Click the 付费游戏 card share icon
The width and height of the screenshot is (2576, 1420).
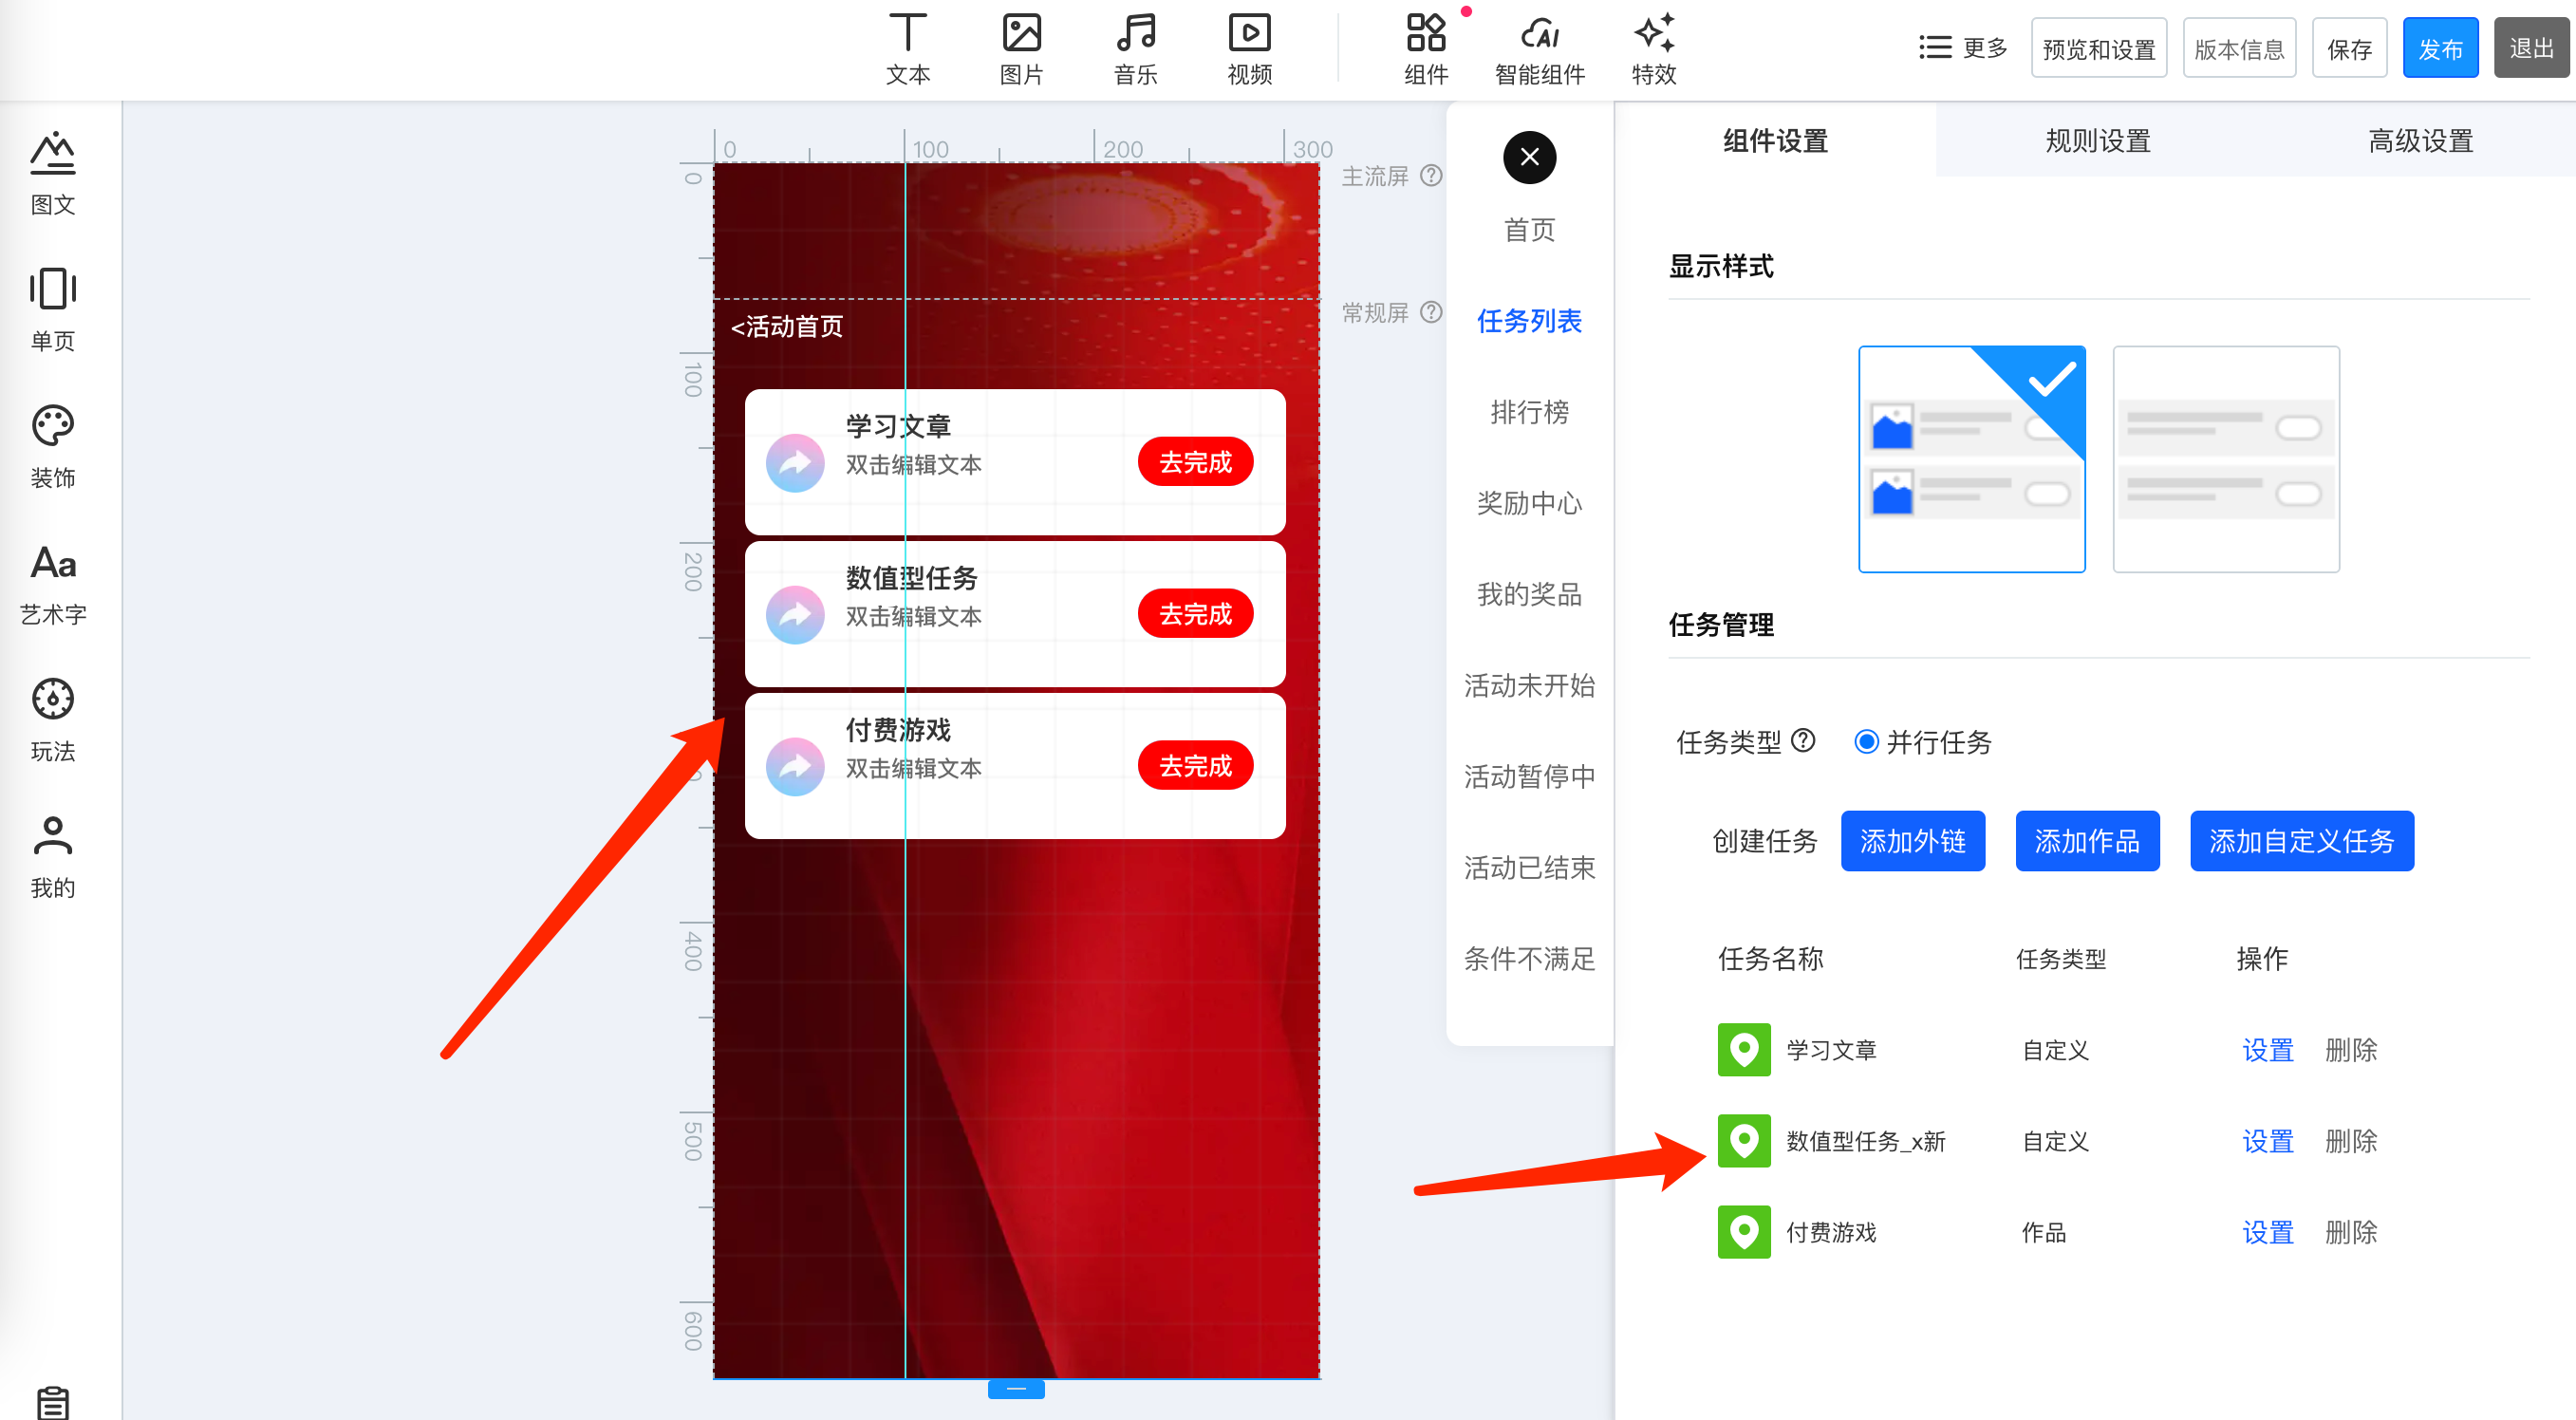(795, 767)
